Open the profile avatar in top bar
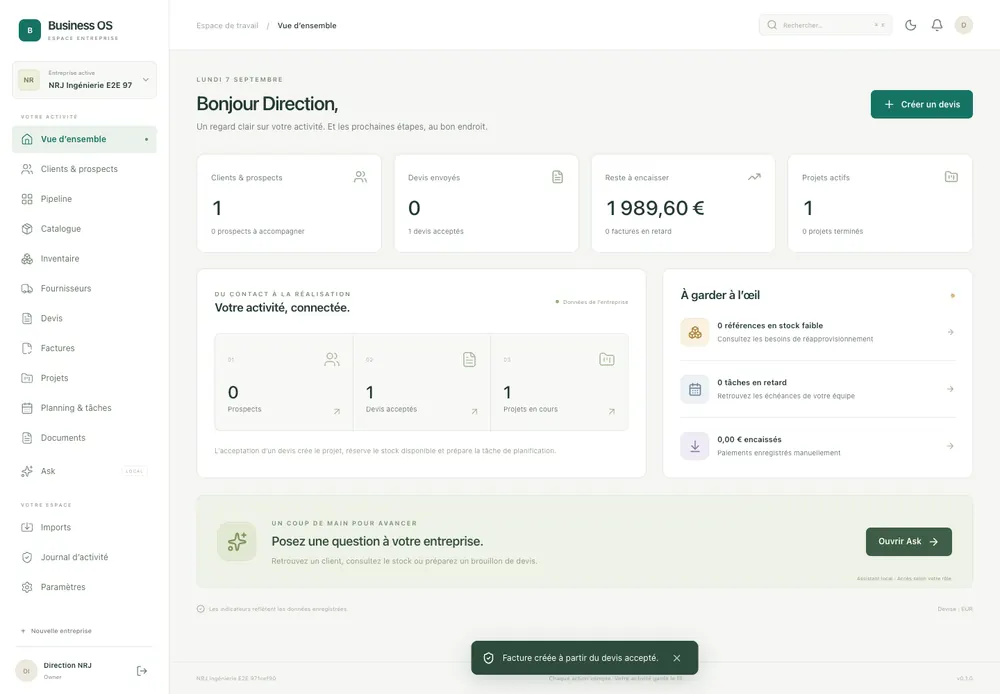The height and width of the screenshot is (694, 1000). (x=964, y=25)
